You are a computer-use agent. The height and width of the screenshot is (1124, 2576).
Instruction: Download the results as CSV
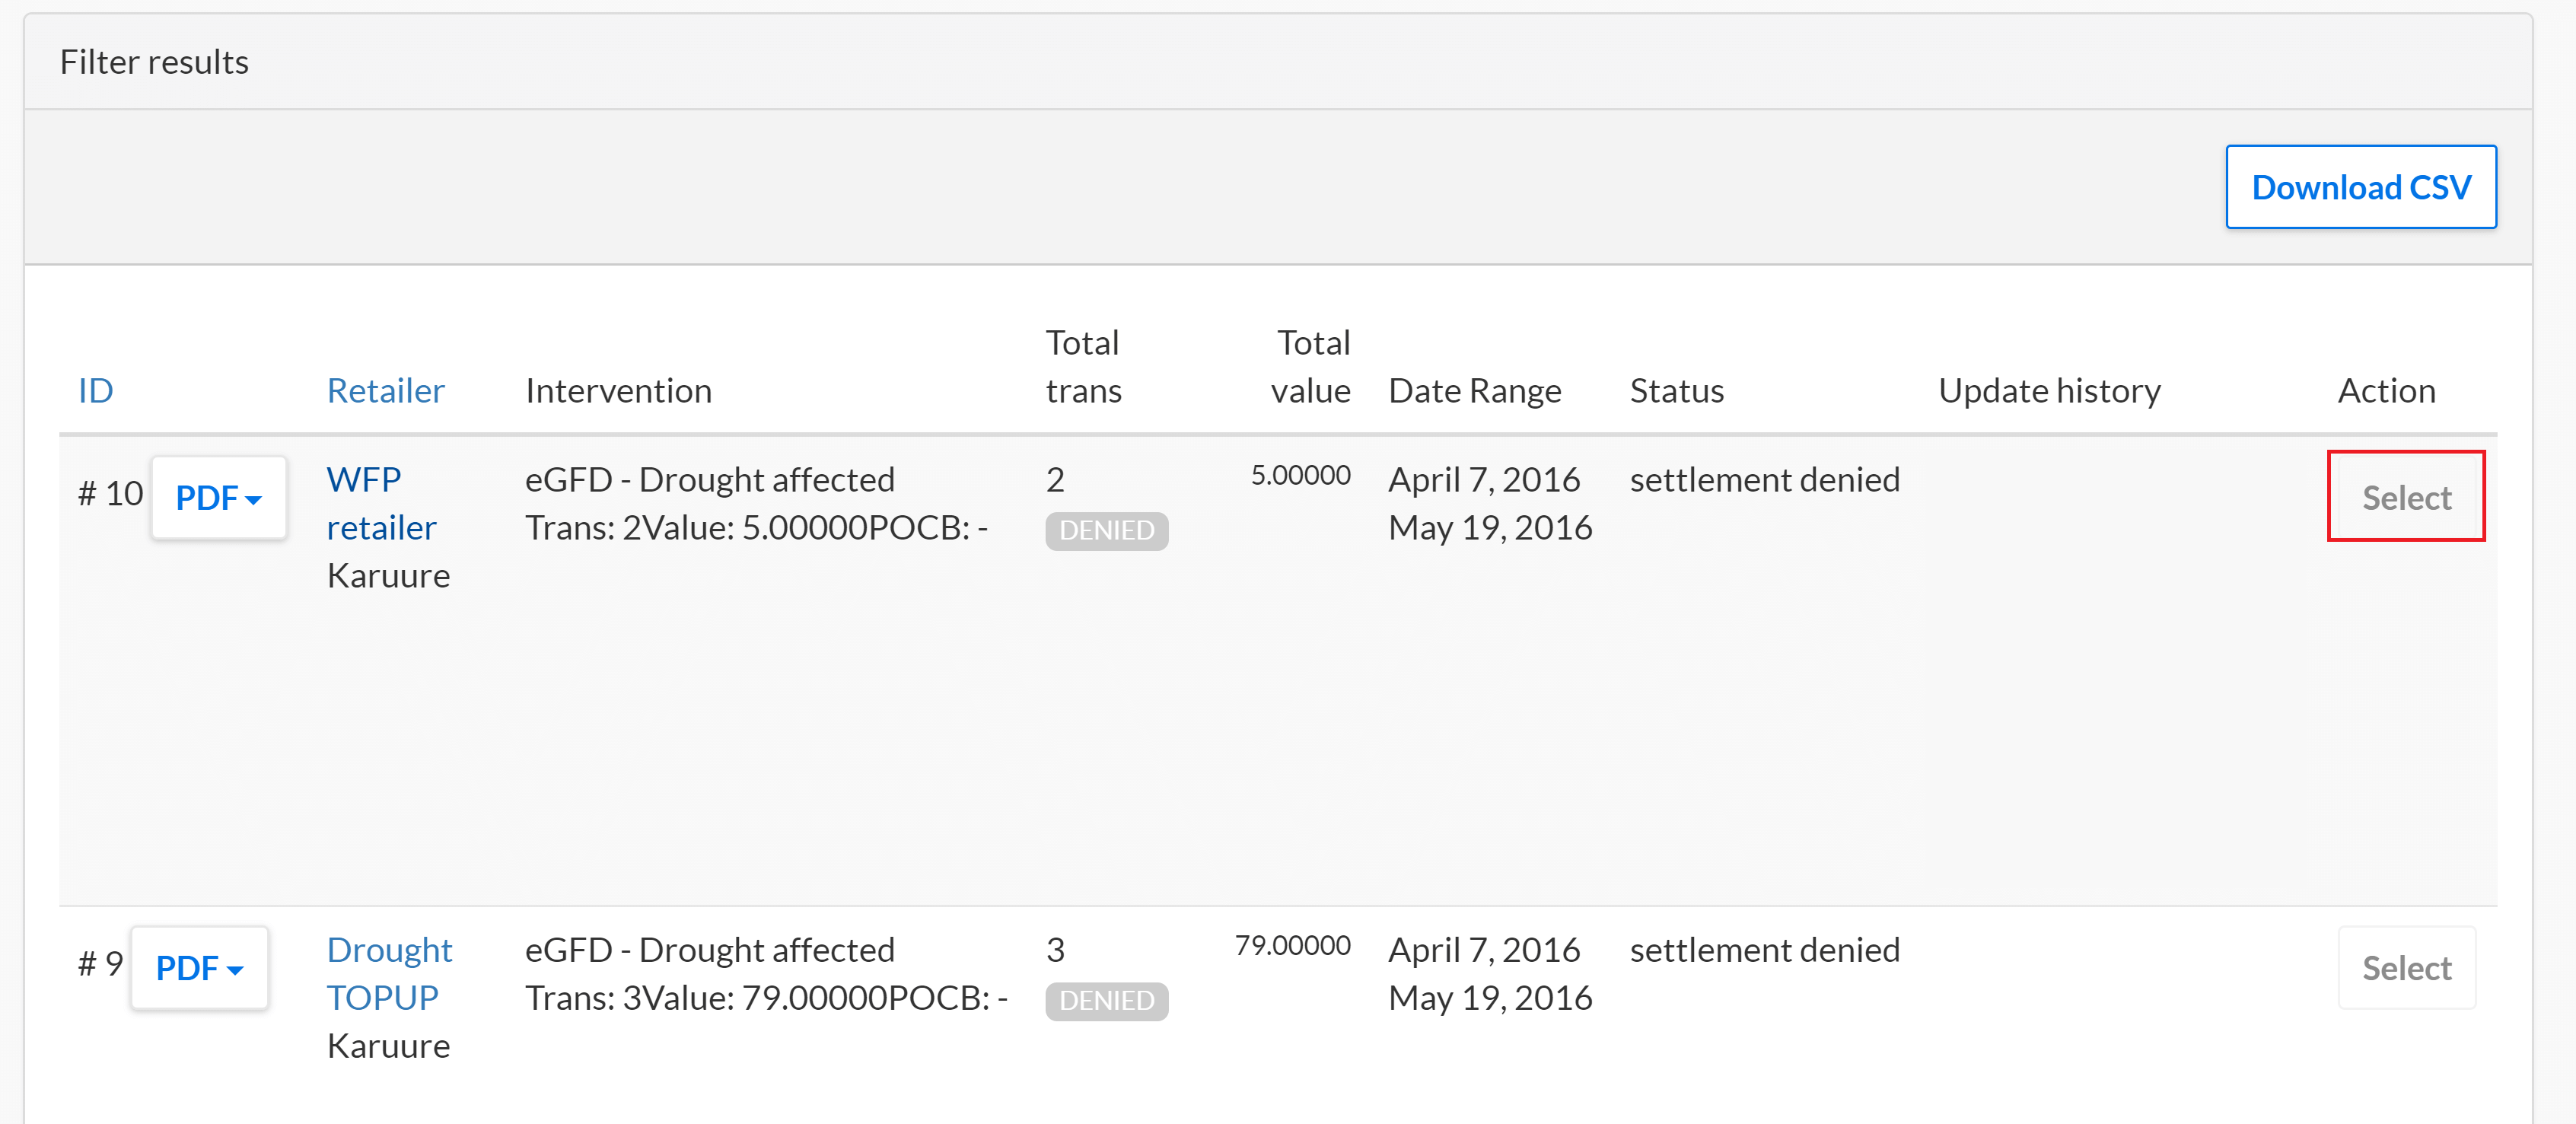(x=2360, y=187)
